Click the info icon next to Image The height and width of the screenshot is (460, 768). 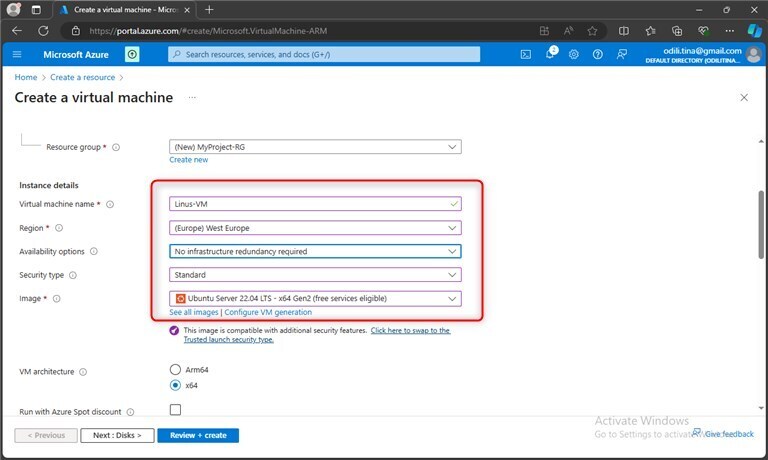tap(56, 299)
